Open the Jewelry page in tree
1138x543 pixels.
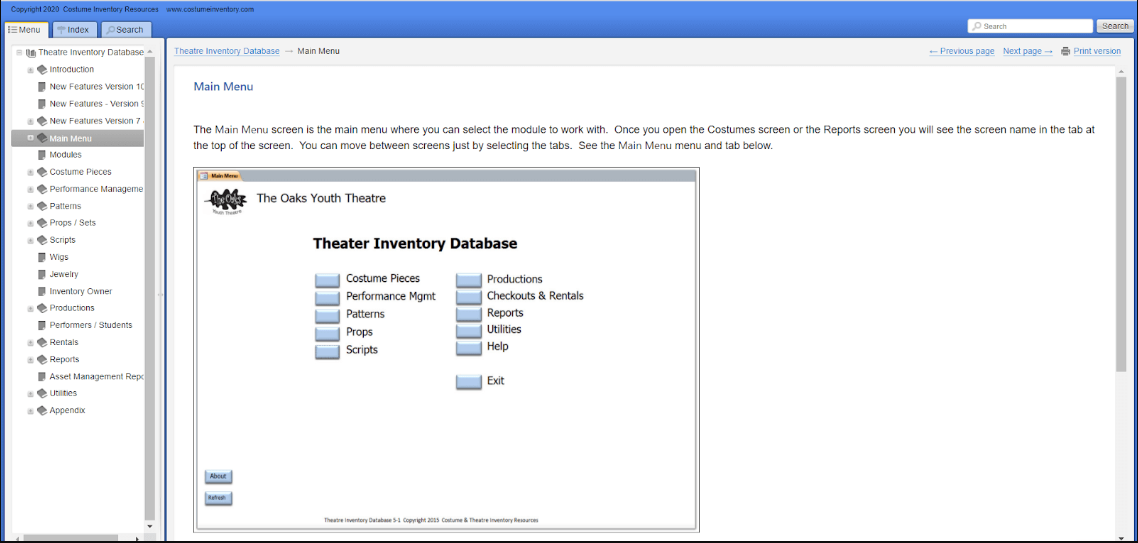[x=64, y=274]
